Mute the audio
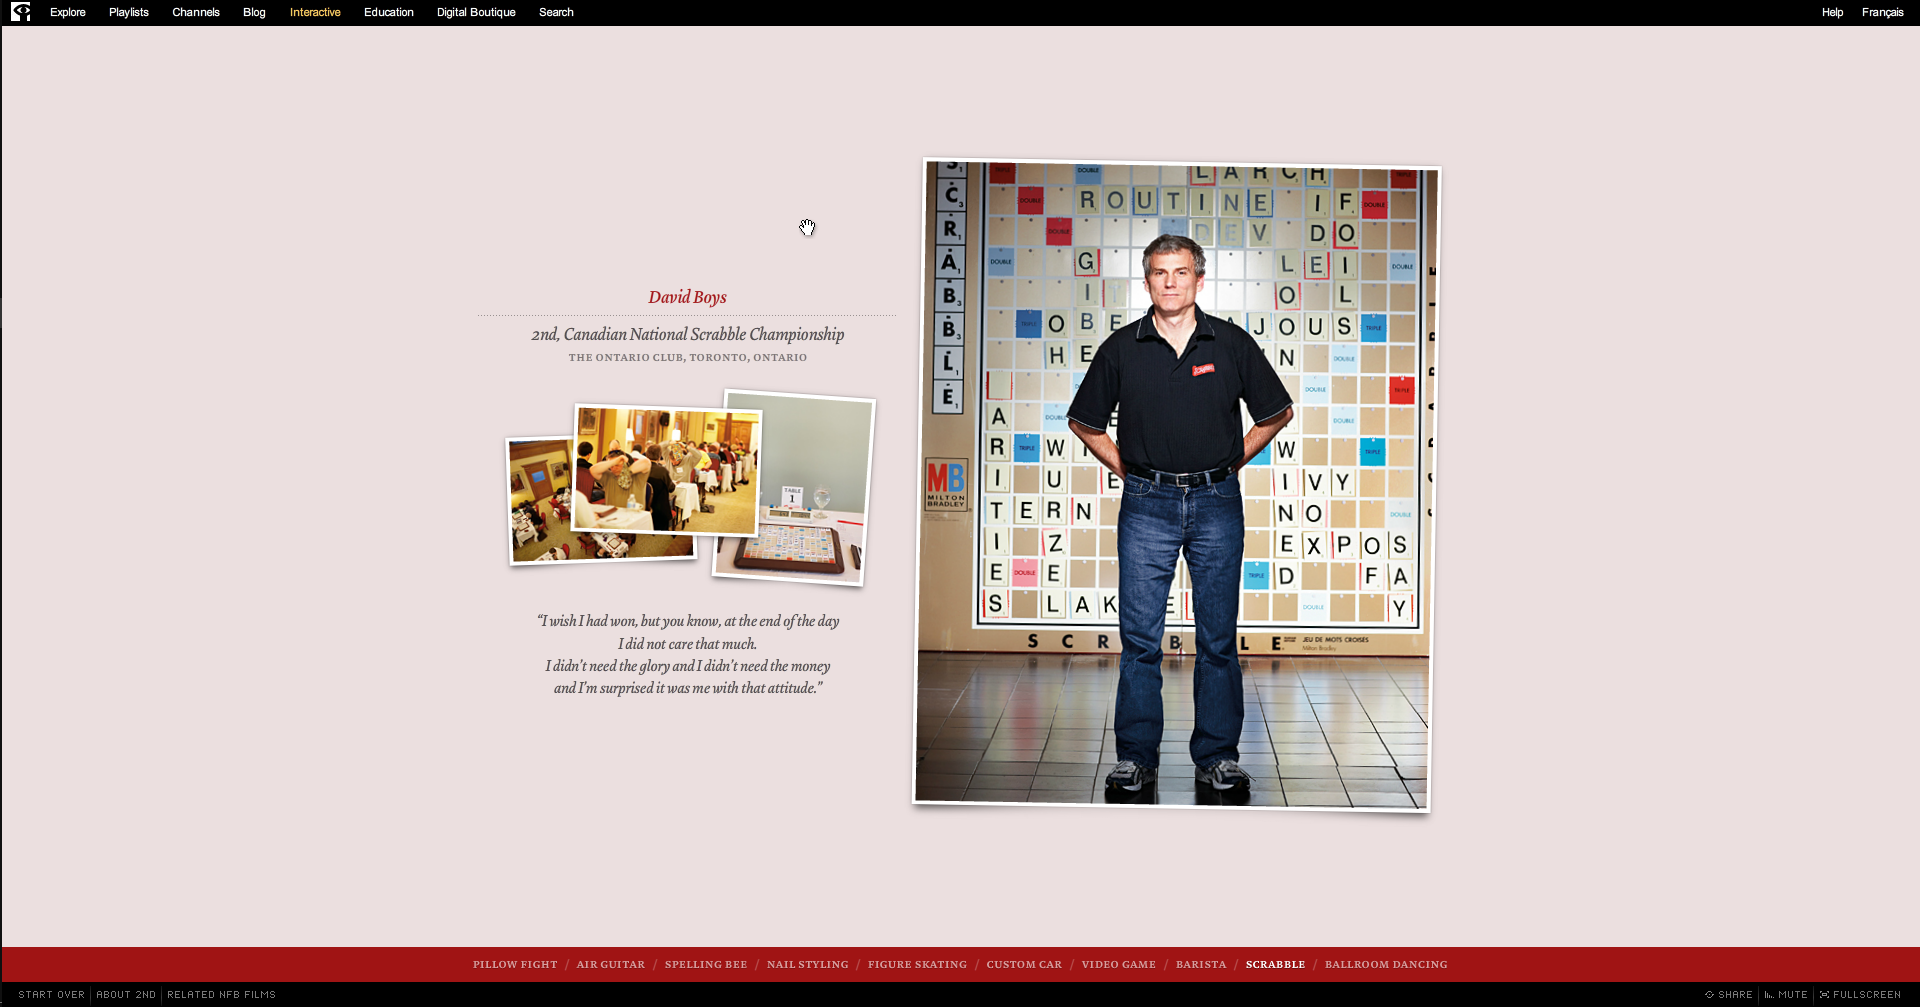 (x=1786, y=995)
